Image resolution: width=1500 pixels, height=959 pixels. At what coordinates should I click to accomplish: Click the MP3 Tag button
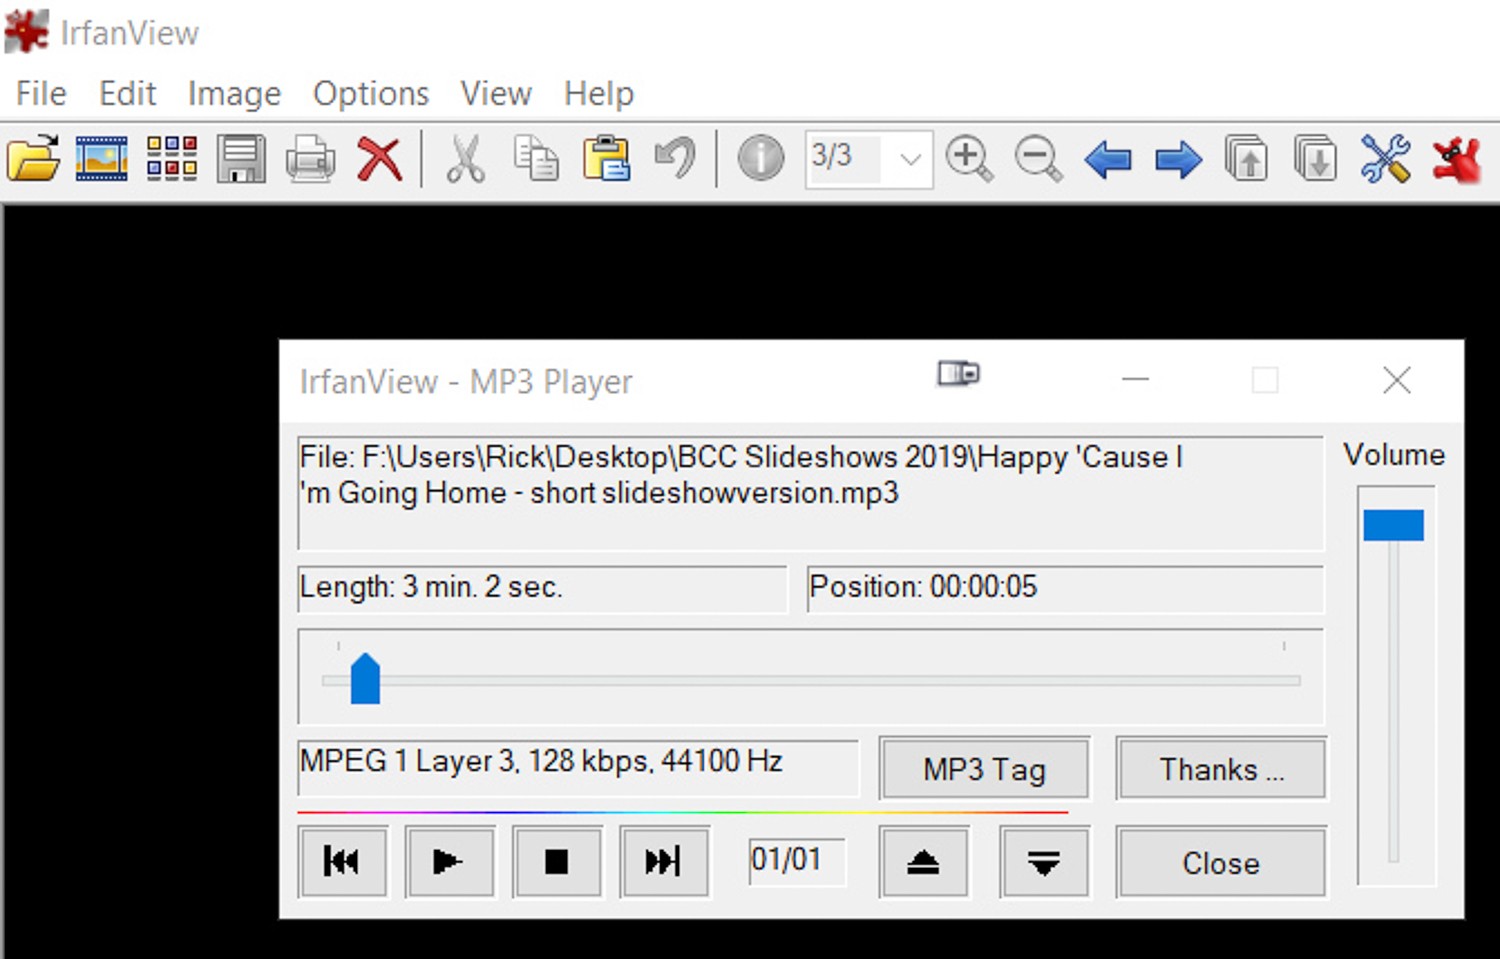click(x=984, y=769)
